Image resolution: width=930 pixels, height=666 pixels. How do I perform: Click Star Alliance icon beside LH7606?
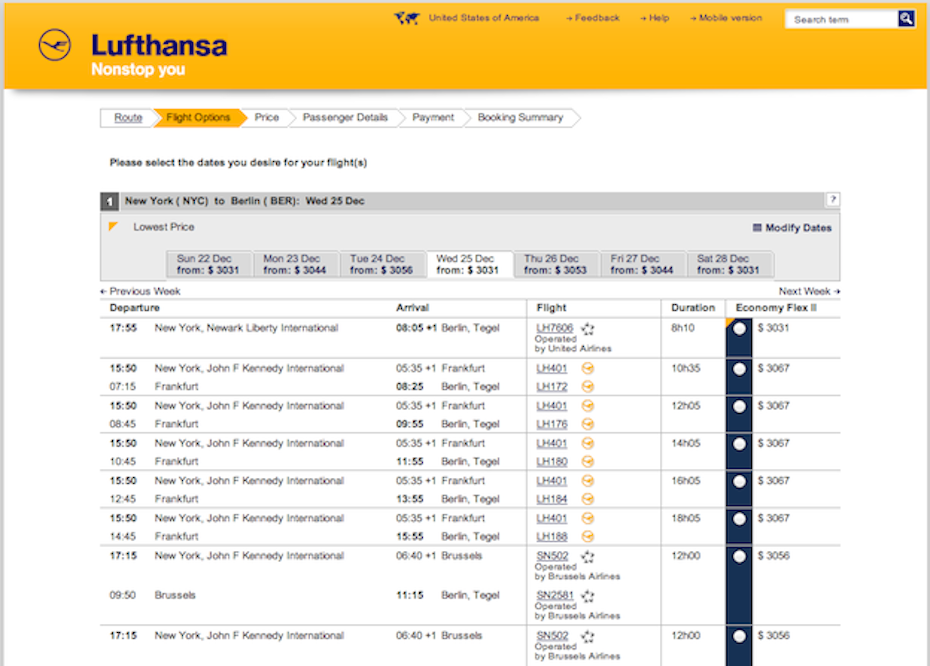coord(588,329)
